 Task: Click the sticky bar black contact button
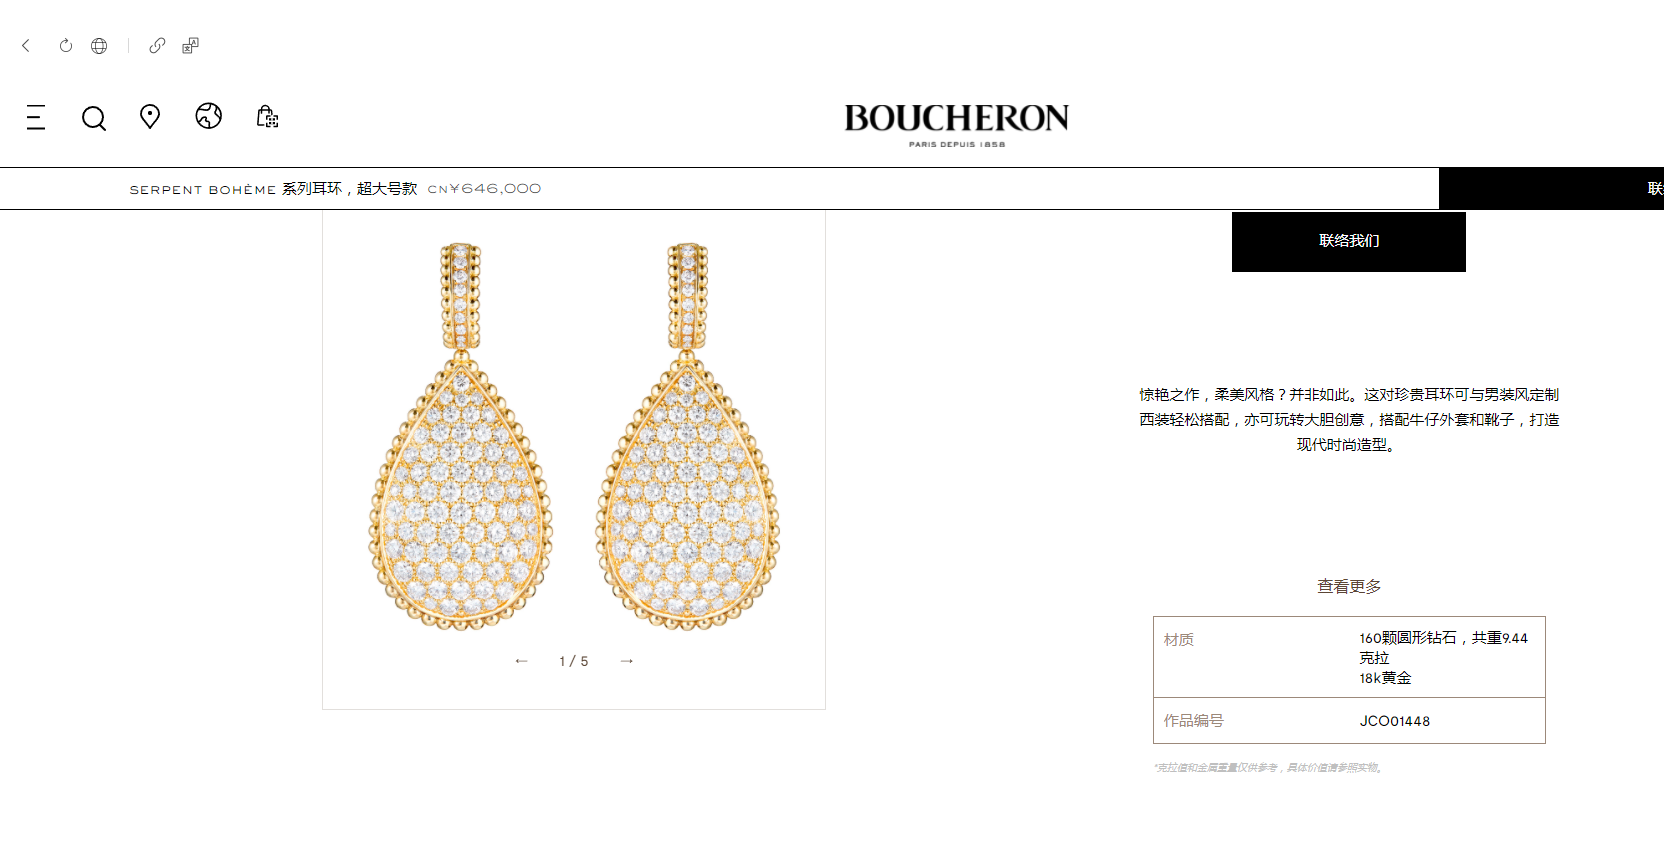pyautogui.click(x=1551, y=188)
